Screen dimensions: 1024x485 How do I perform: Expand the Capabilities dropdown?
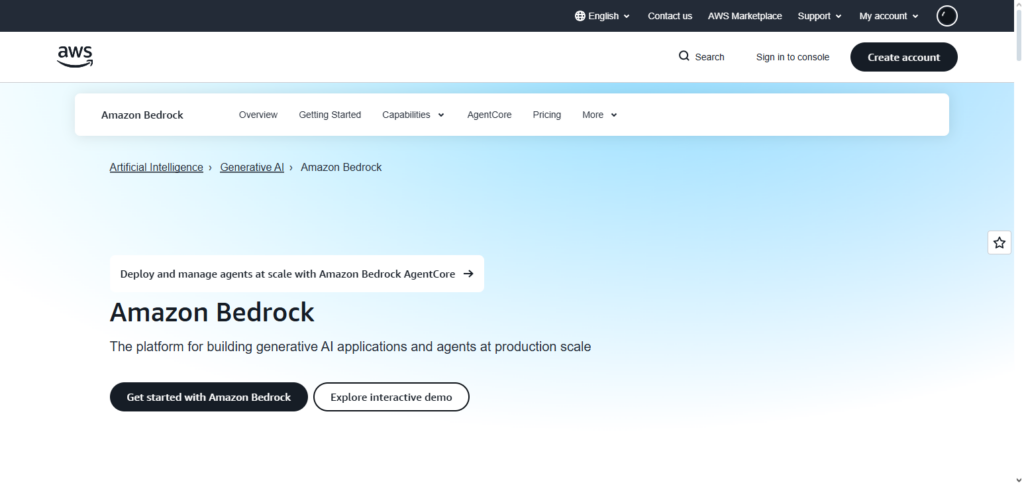[413, 115]
